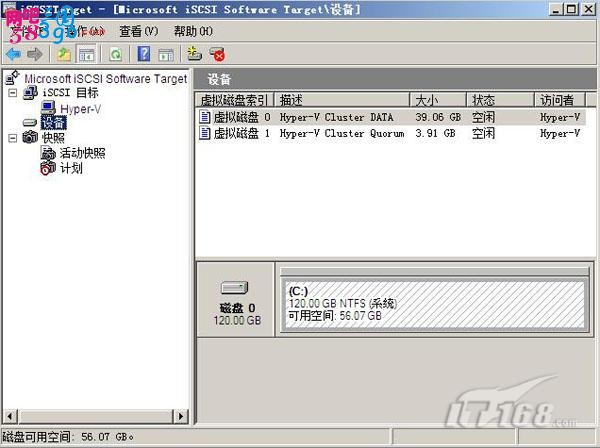The width and height of the screenshot is (600, 448).
Task: Collapse the 快照 tree node
Action: [x=13, y=138]
